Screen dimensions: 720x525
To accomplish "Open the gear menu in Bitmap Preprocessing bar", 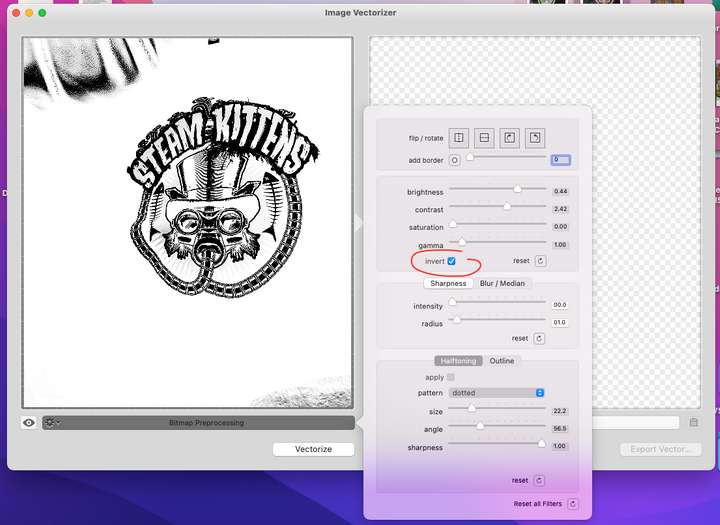I will click(51, 422).
